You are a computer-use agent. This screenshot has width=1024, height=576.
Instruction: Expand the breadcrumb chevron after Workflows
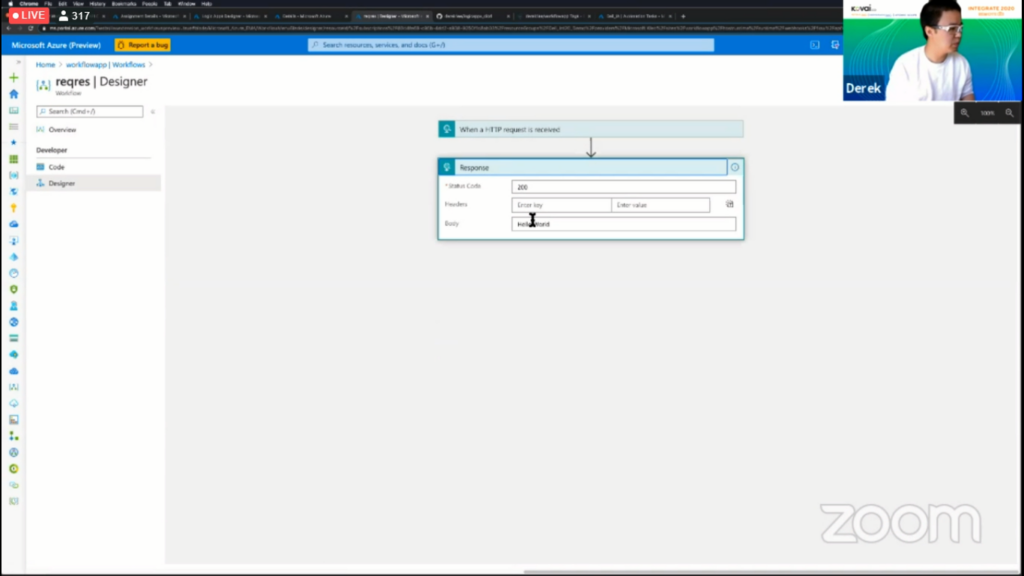150,64
